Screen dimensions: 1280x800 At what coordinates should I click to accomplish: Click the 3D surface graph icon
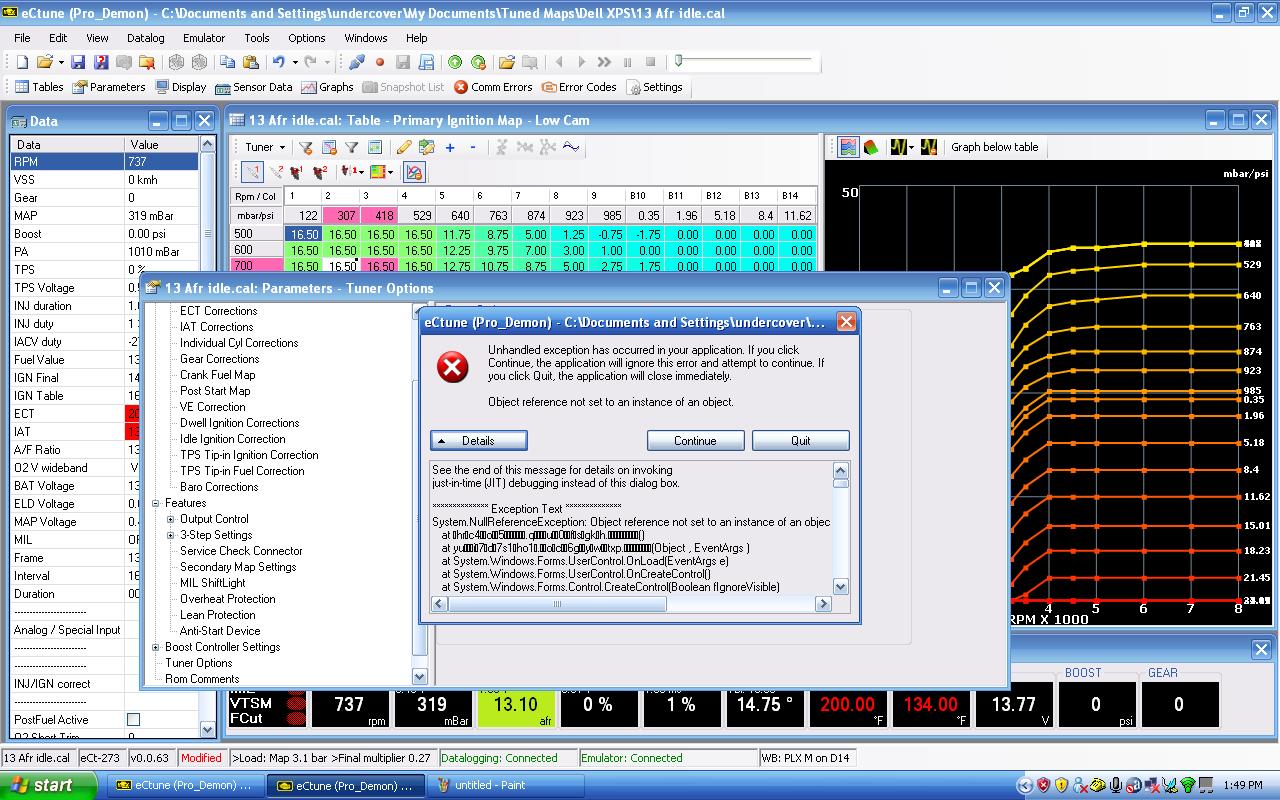(x=871, y=147)
